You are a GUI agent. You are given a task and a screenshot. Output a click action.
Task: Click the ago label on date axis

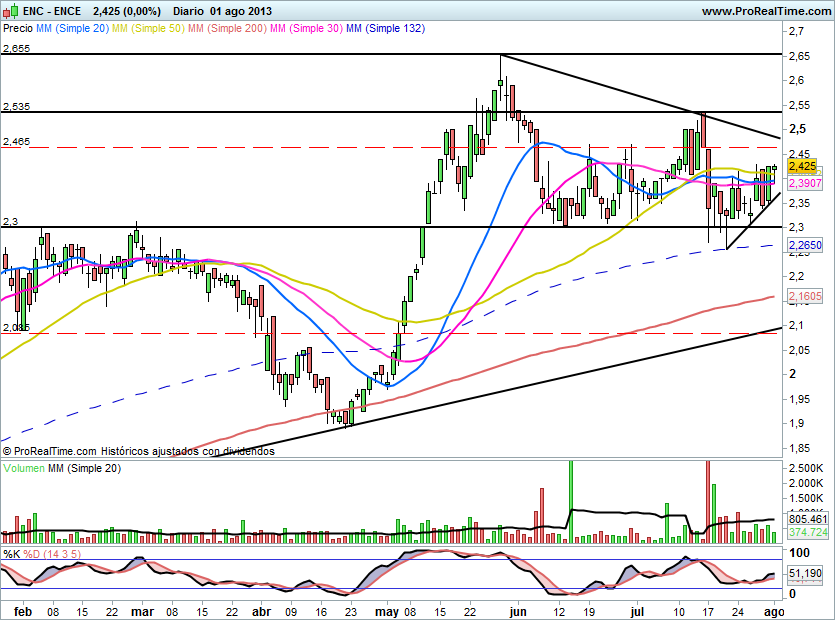775,612
